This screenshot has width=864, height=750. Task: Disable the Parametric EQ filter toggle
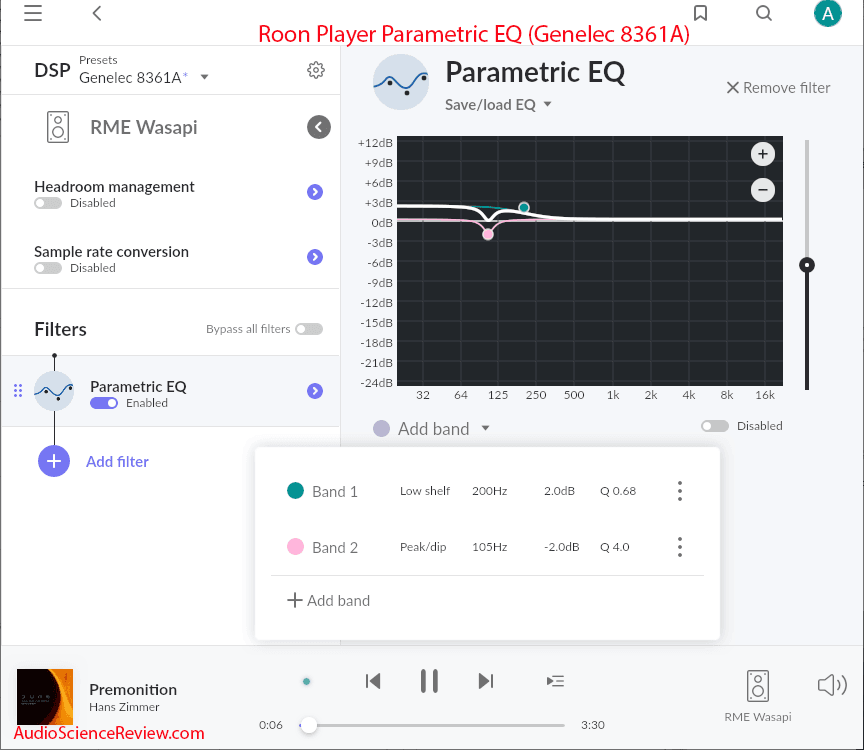(104, 403)
